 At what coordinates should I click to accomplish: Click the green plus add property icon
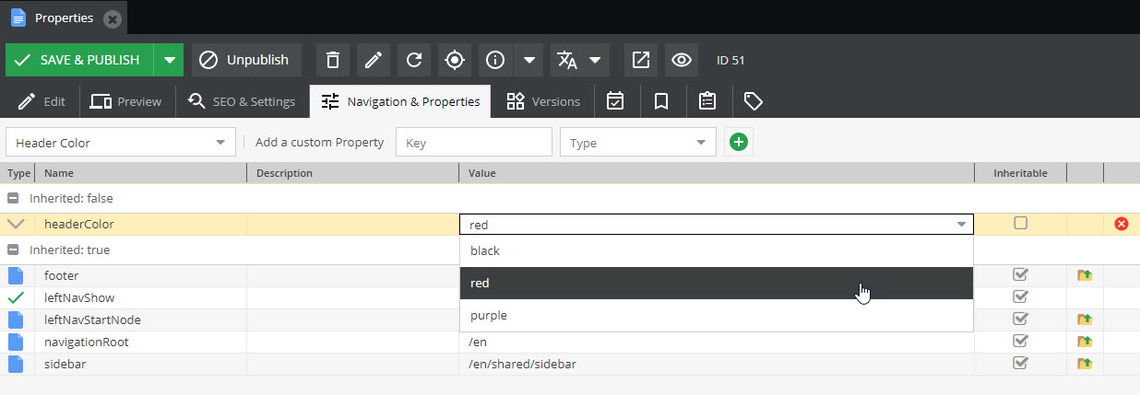739,142
